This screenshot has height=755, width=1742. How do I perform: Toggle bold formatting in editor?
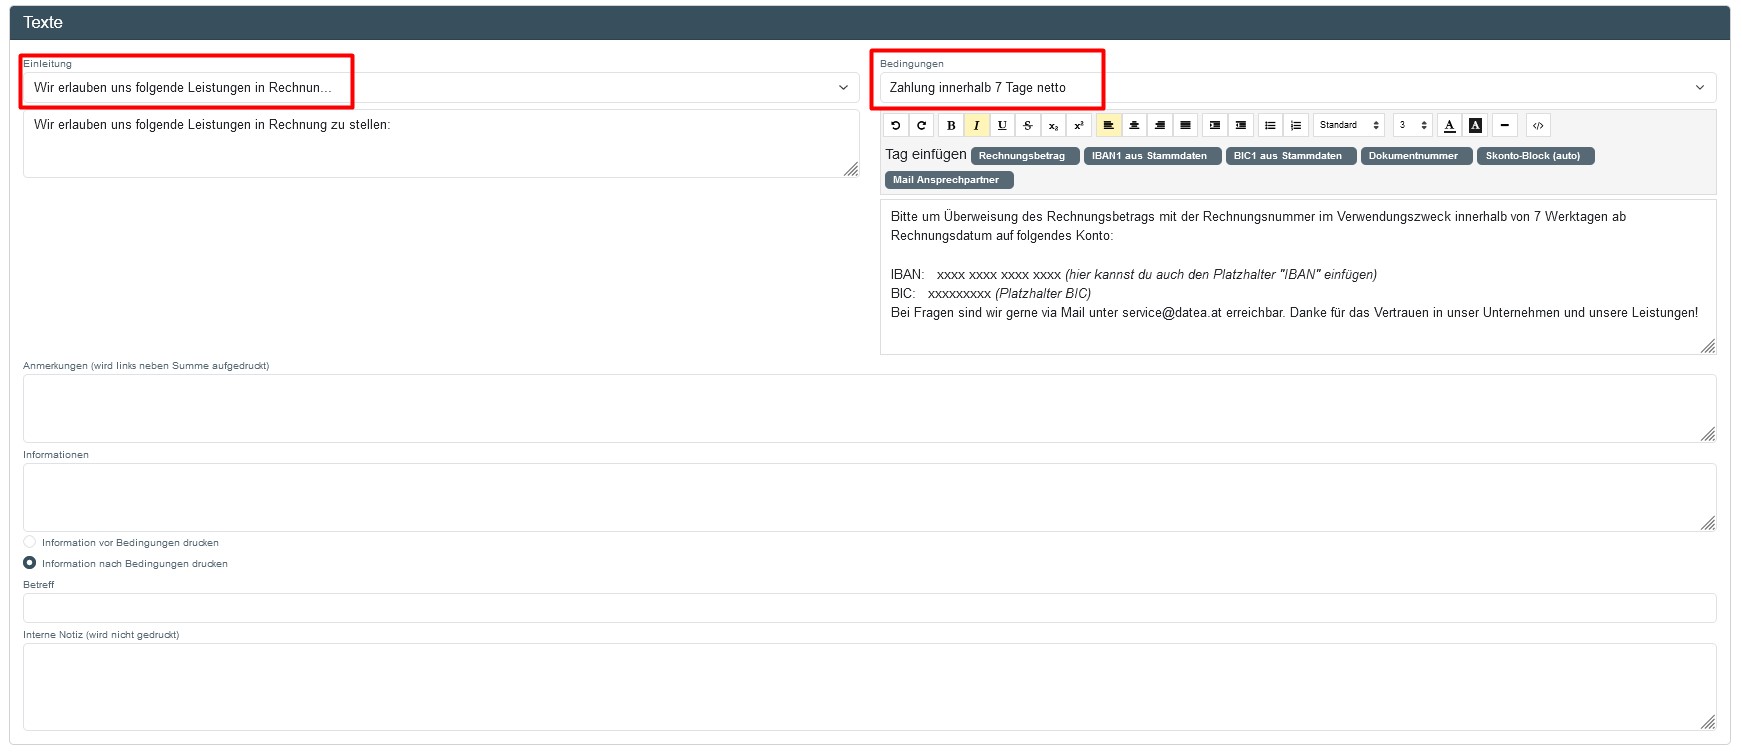[x=951, y=125]
